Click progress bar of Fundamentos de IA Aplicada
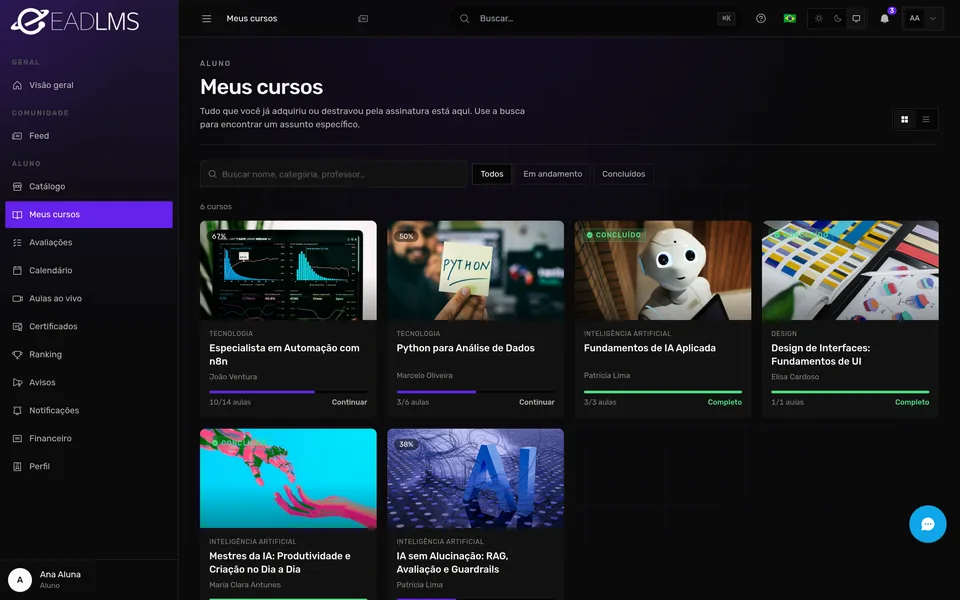Viewport: 960px width, 600px height. (x=662, y=392)
